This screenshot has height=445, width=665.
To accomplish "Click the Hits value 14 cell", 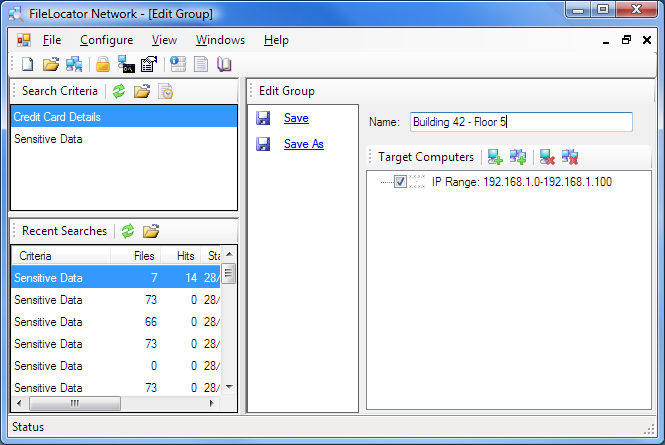I will [191, 278].
